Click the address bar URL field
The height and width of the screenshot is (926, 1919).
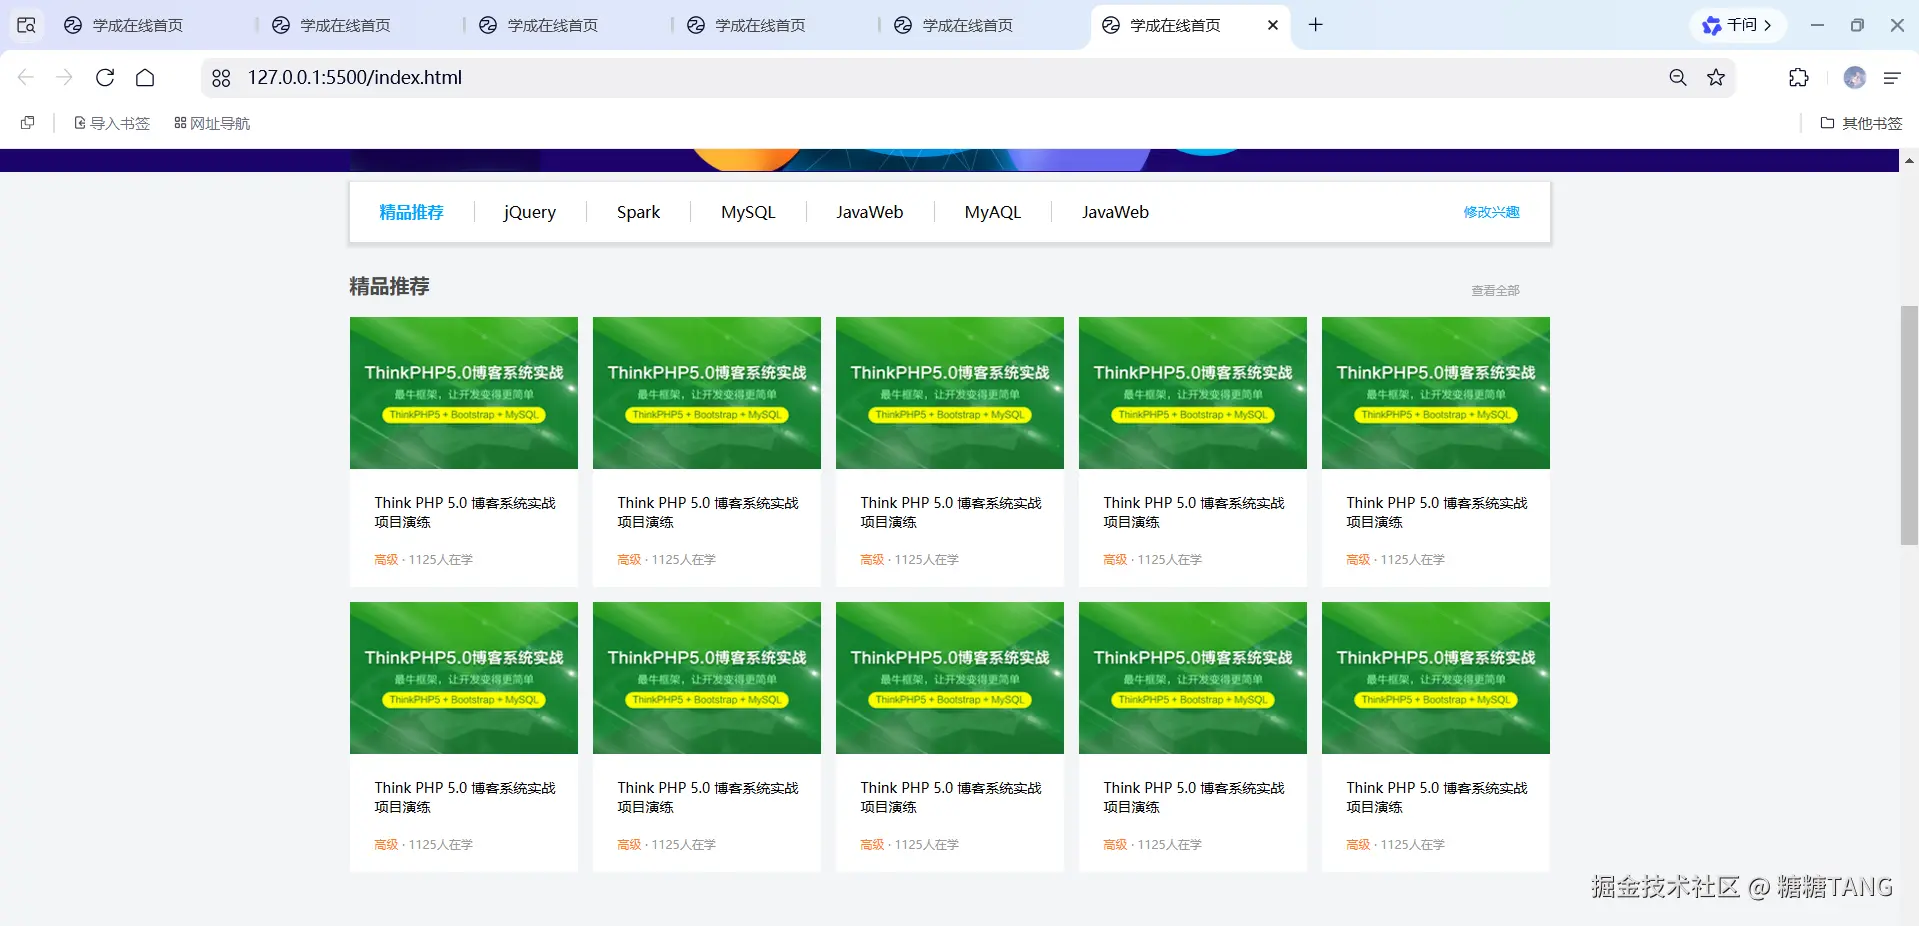click(x=900, y=78)
